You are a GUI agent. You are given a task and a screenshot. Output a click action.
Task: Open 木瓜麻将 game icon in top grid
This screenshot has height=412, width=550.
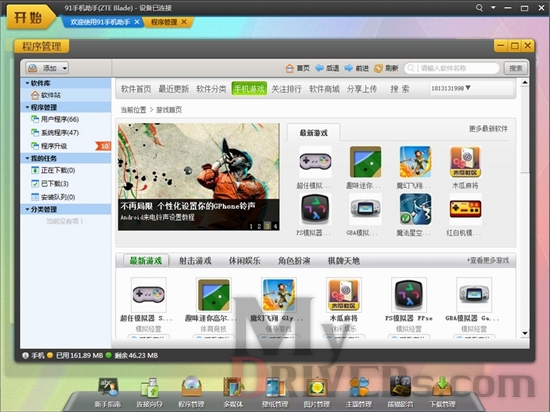pos(465,162)
